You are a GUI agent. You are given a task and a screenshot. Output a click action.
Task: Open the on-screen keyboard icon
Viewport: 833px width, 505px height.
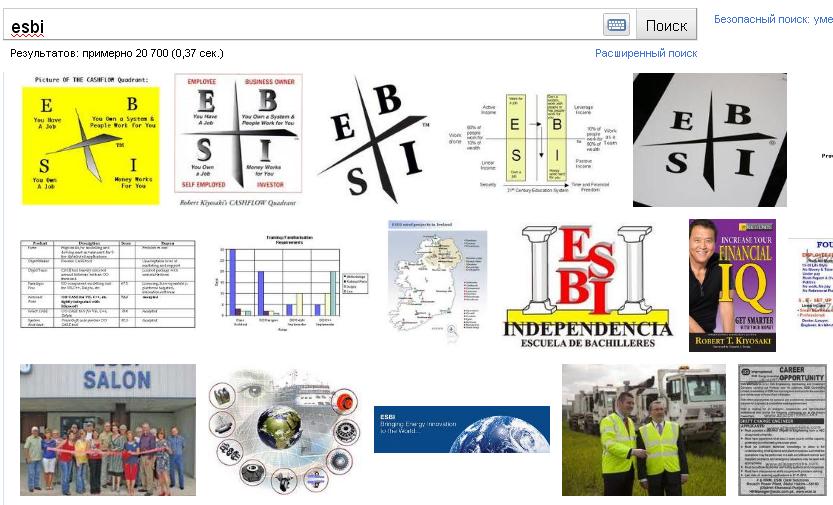click(616, 24)
